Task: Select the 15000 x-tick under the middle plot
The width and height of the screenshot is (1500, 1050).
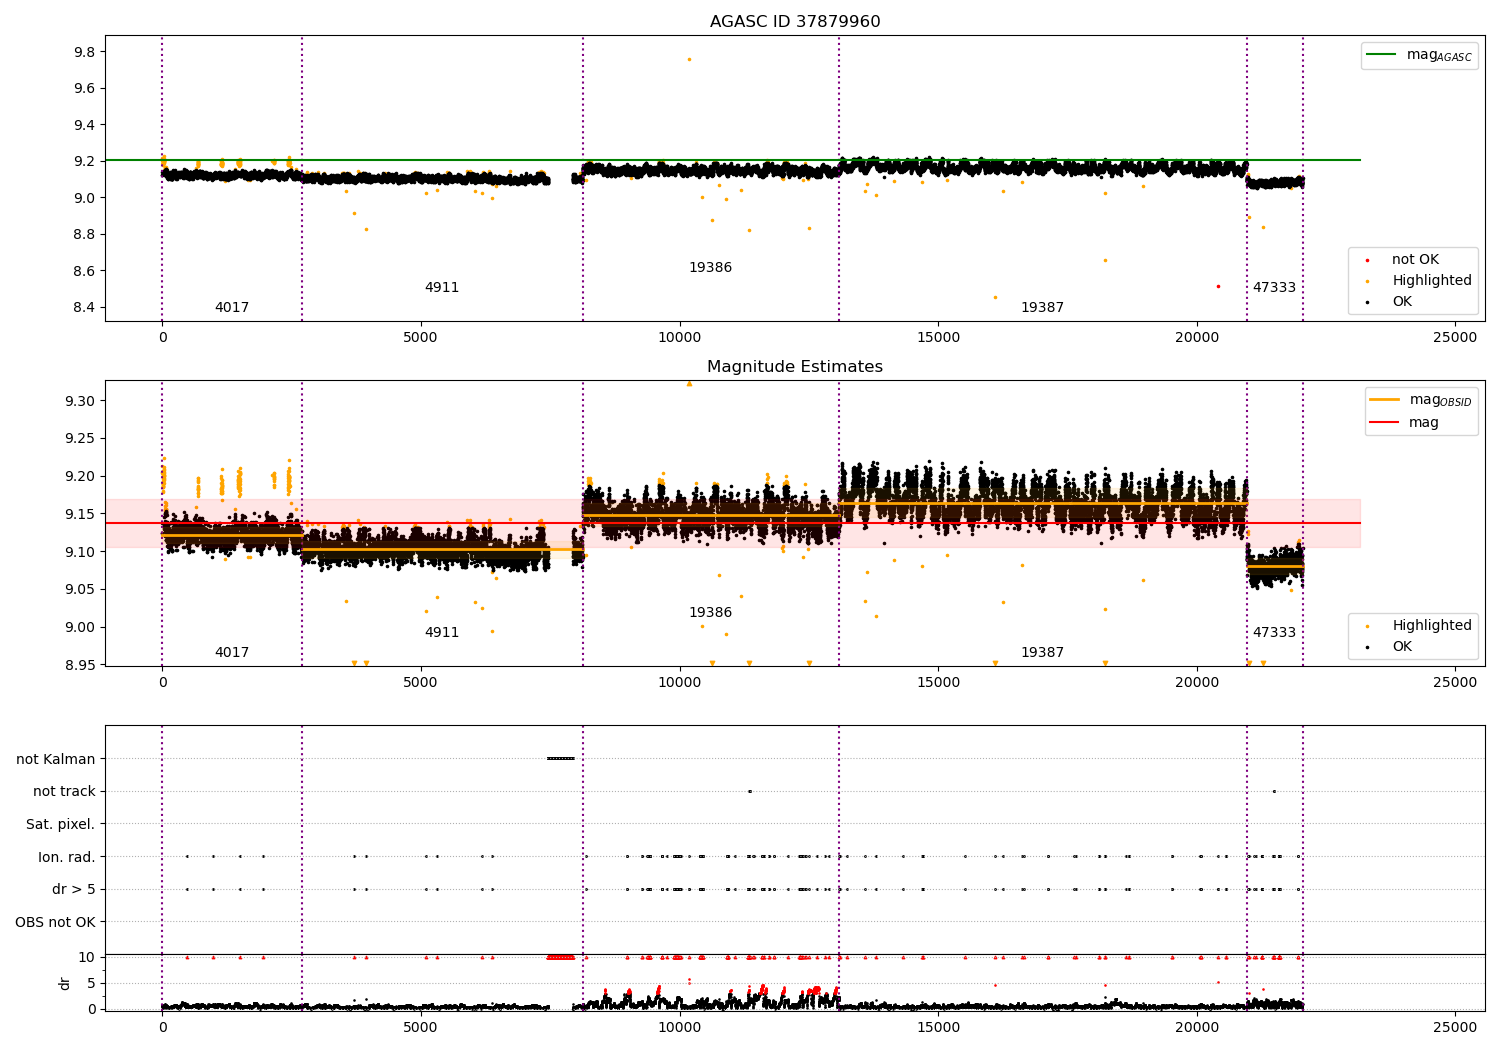Action: tap(938, 683)
